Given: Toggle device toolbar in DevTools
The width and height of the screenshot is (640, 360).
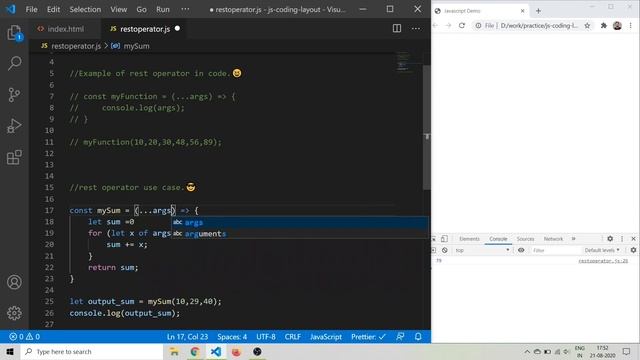Looking at the screenshot, I should coord(444,239).
